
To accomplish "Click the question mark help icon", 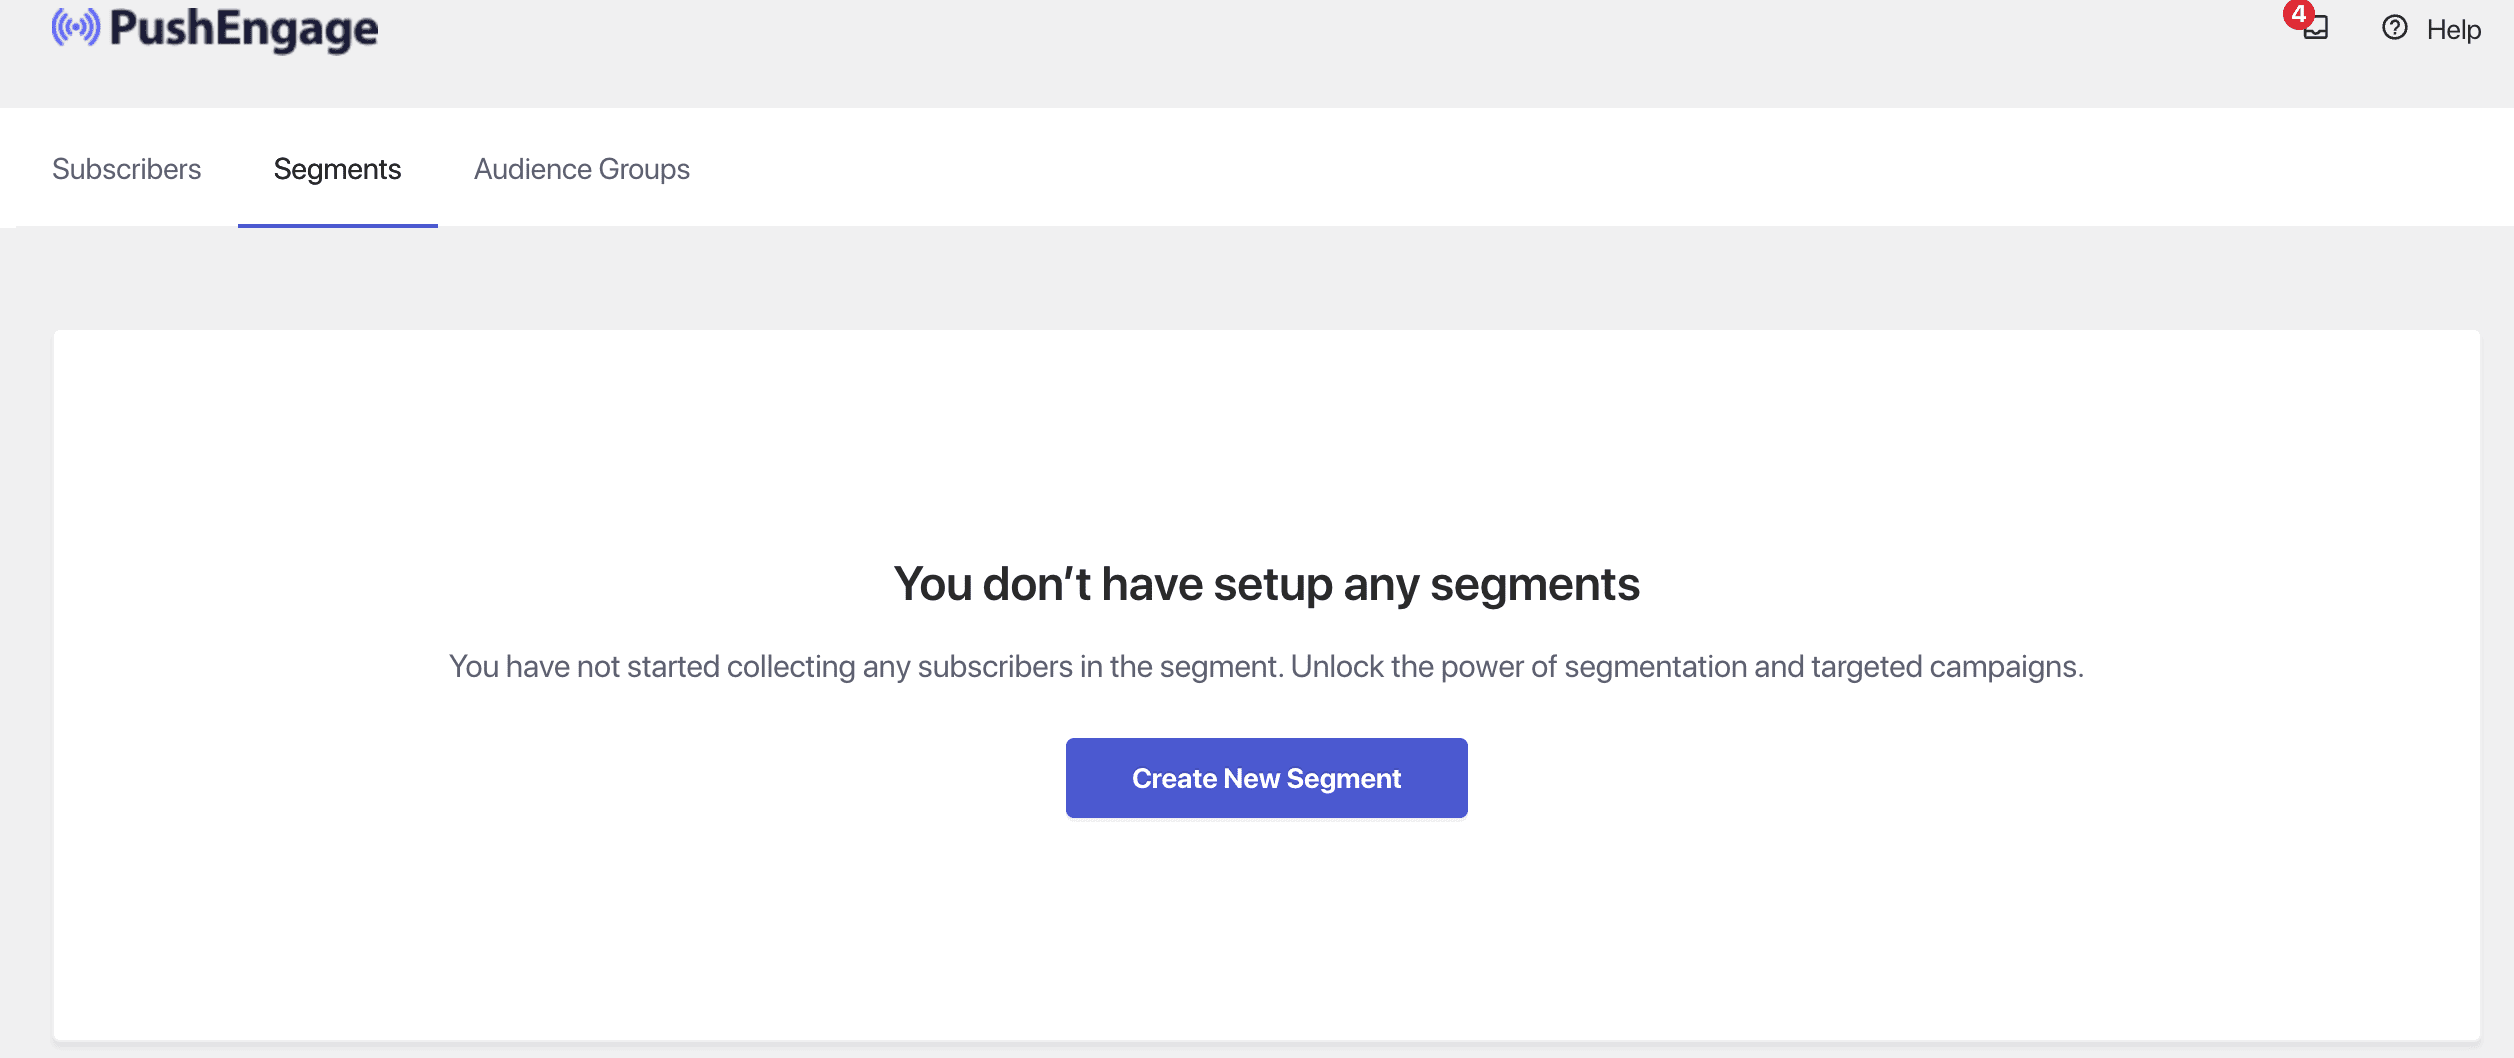I will [x=2394, y=28].
